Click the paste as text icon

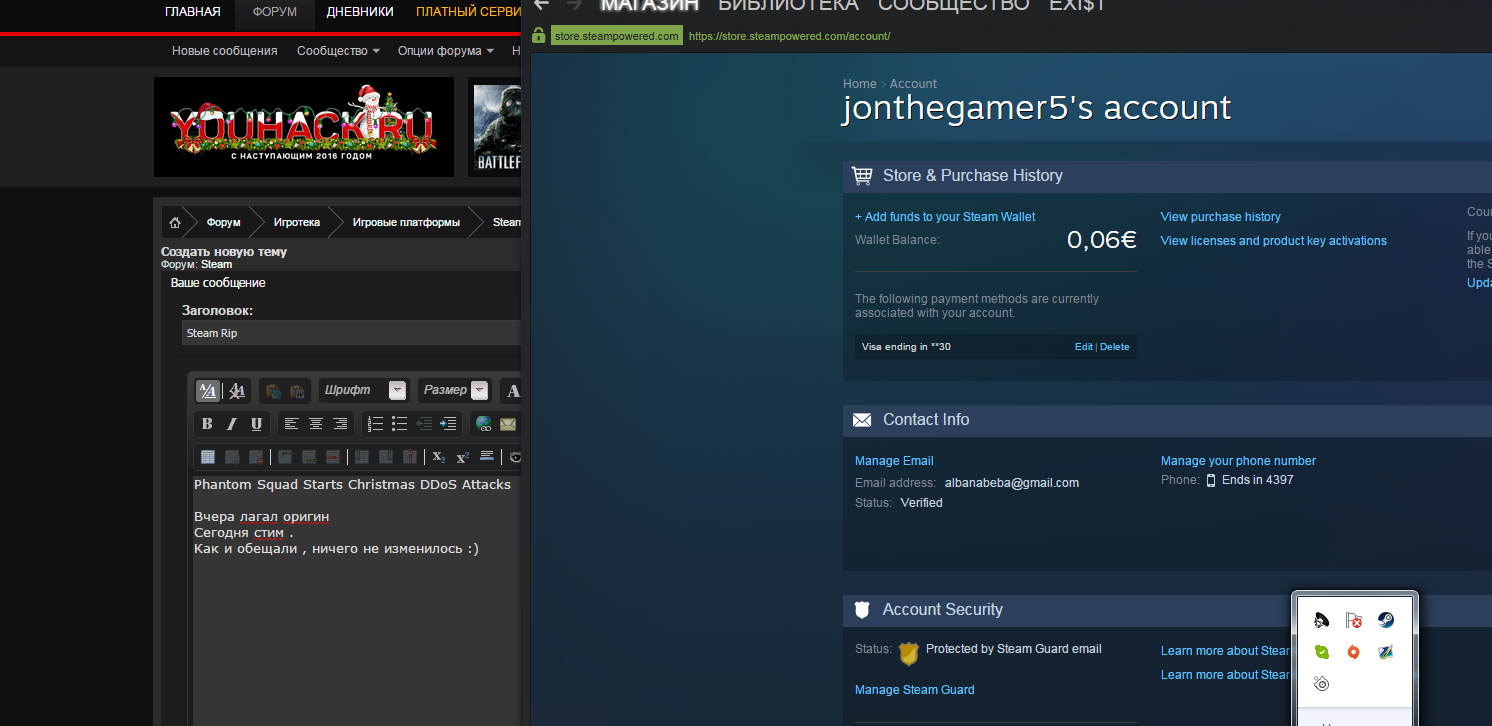(273, 391)
